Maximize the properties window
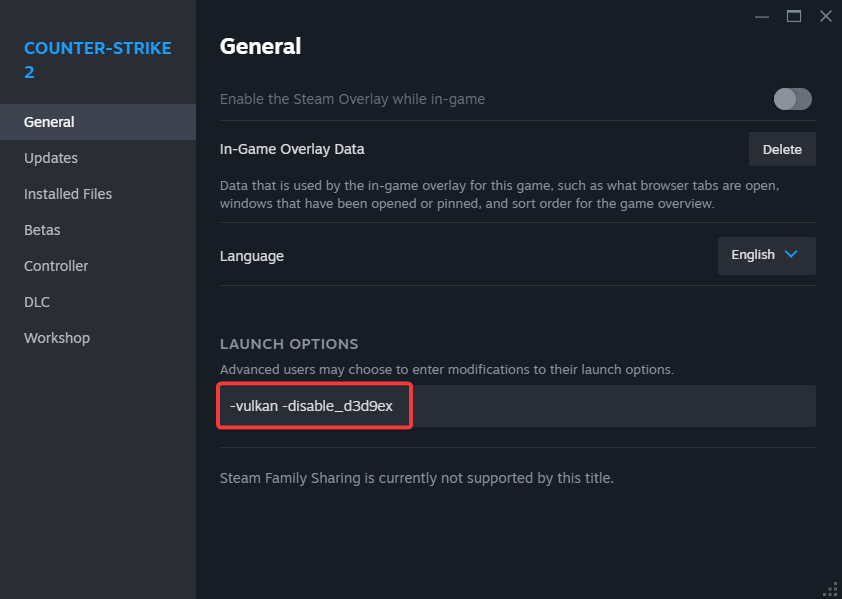The height and width of the screenshot is (599, 842). (x=794, y=16)
